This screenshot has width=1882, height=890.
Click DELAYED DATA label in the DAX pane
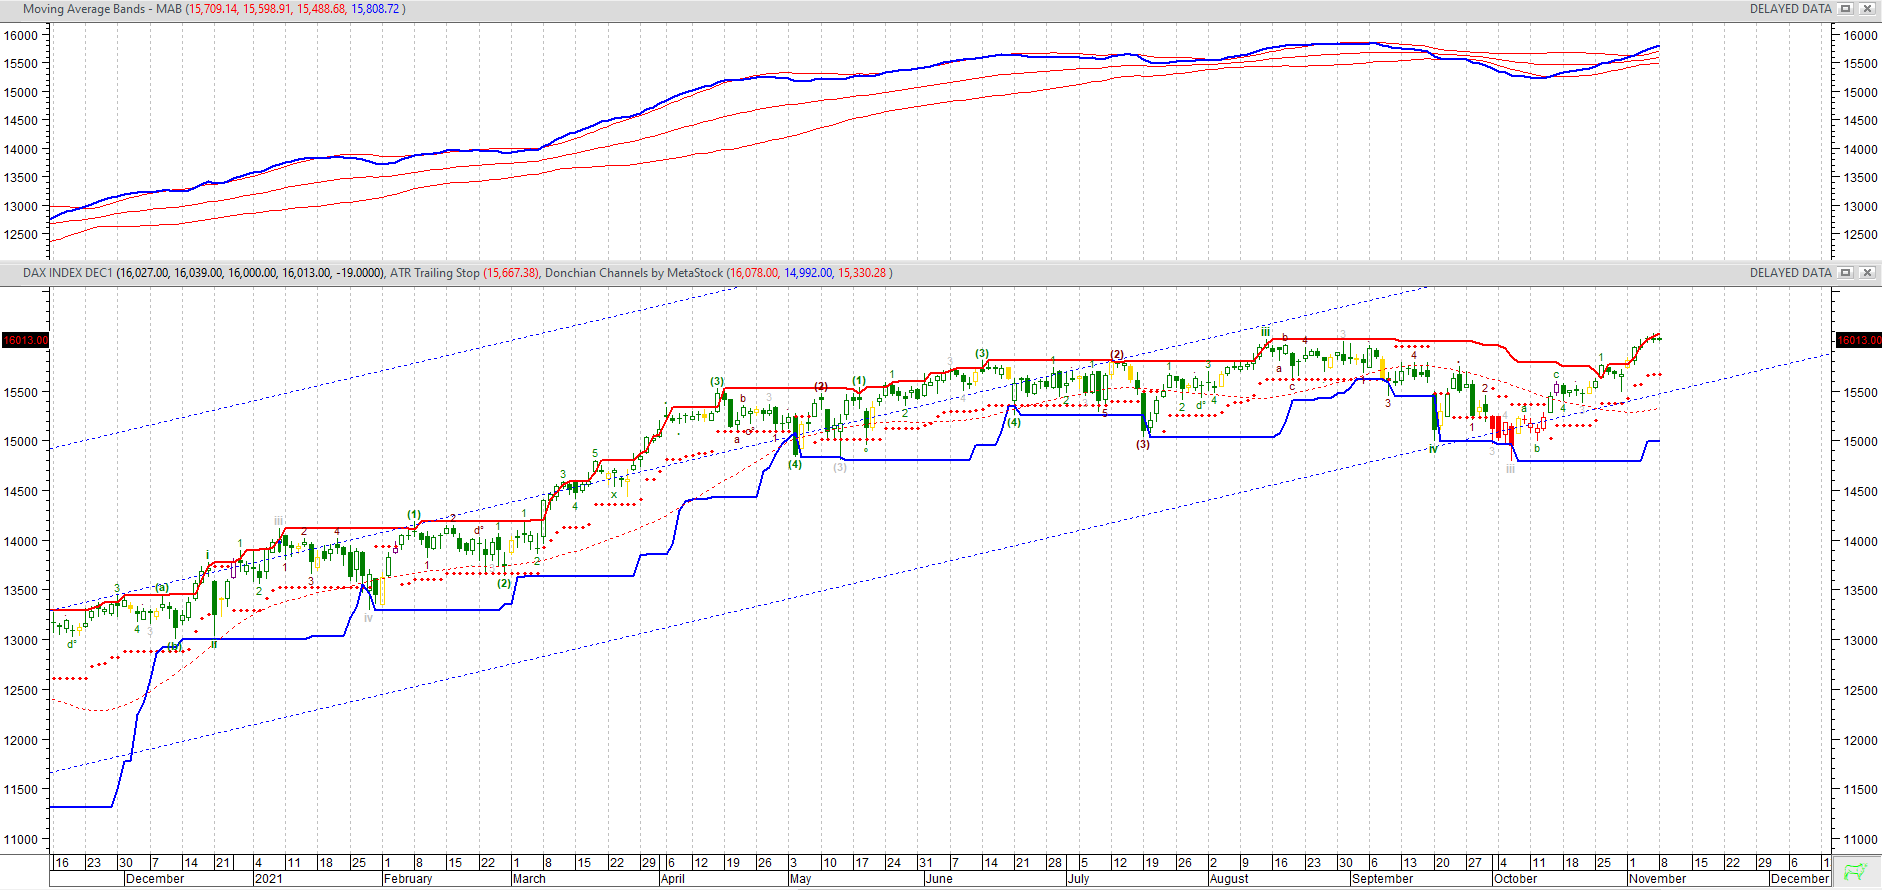tap(1790, 273)
